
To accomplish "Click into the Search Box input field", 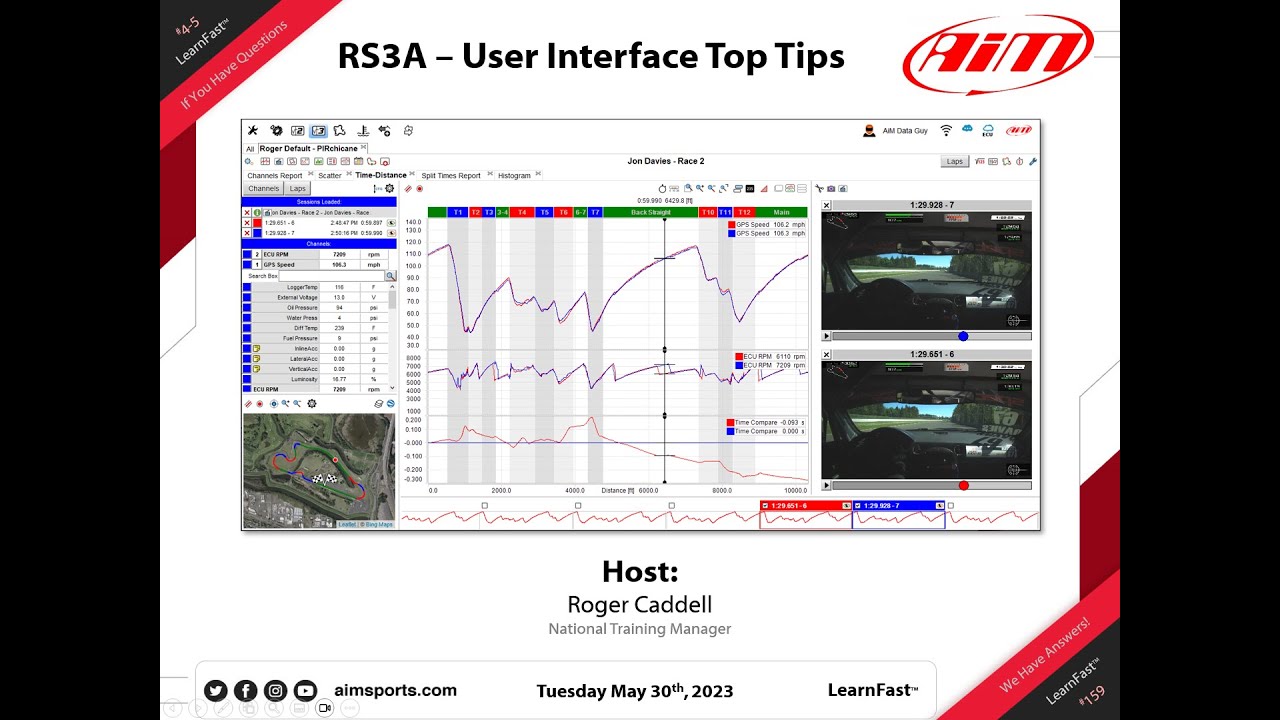I will point(331,276).
